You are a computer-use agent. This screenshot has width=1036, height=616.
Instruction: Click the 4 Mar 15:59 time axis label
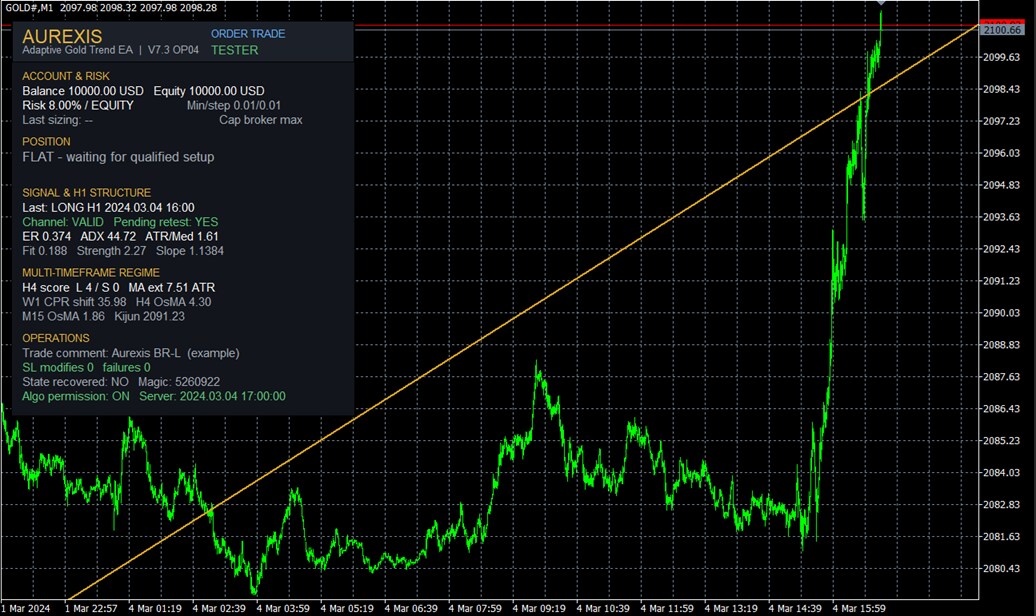(859, 609)
